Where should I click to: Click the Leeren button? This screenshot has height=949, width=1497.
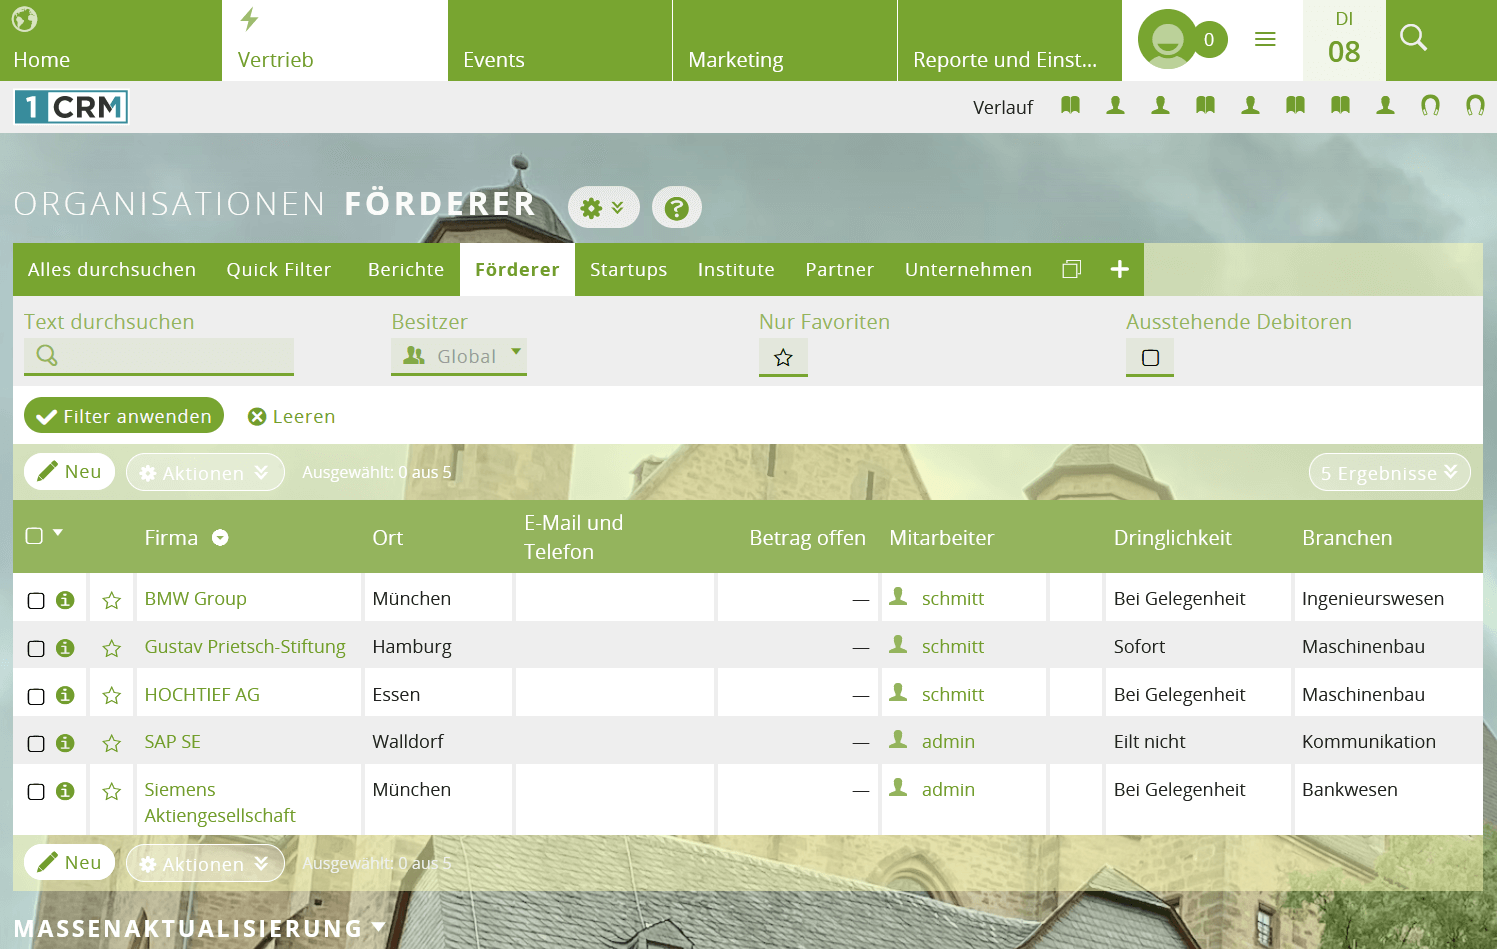[x=292, y=416]
